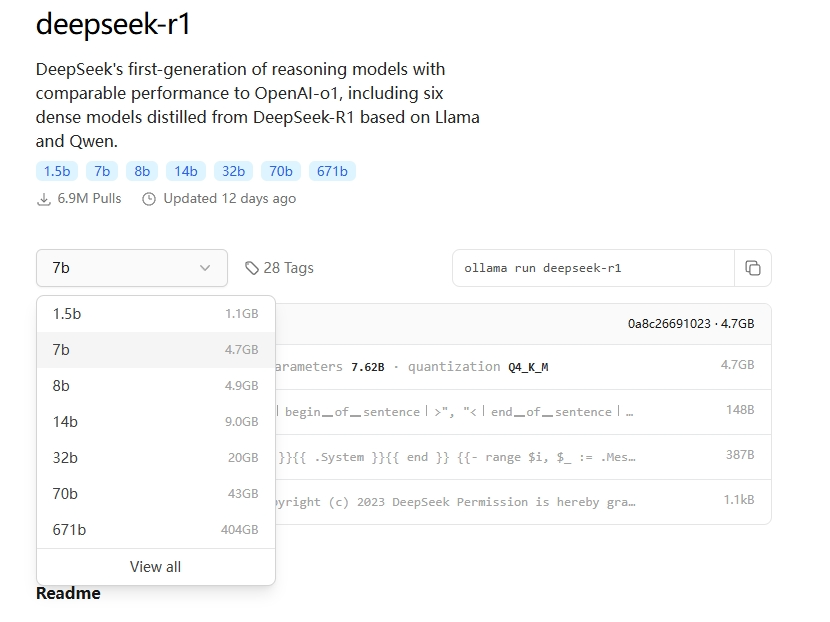Click the clock icon beside Updated
This screenshot has width=830, height=622.
(x=149, y=199)
